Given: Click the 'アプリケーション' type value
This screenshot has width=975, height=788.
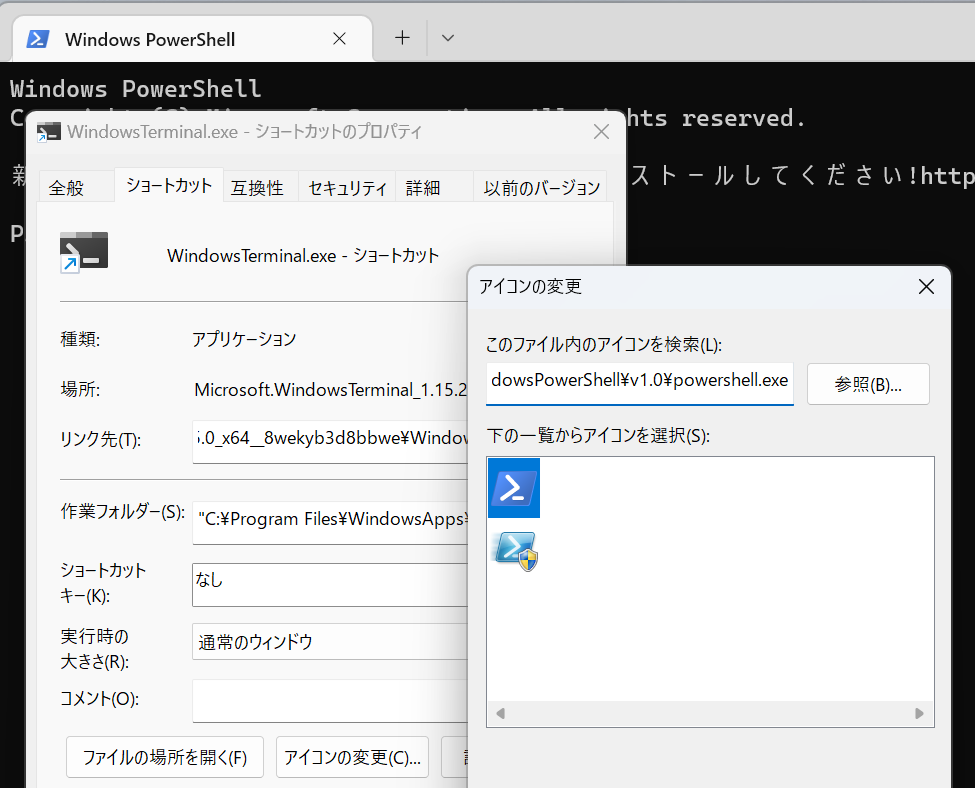Looking at the screenshot, I should tap(244, 339).
